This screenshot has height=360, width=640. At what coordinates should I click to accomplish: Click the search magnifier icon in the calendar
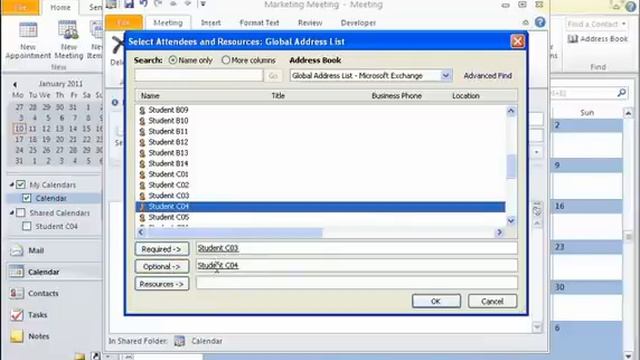[622, 93]
